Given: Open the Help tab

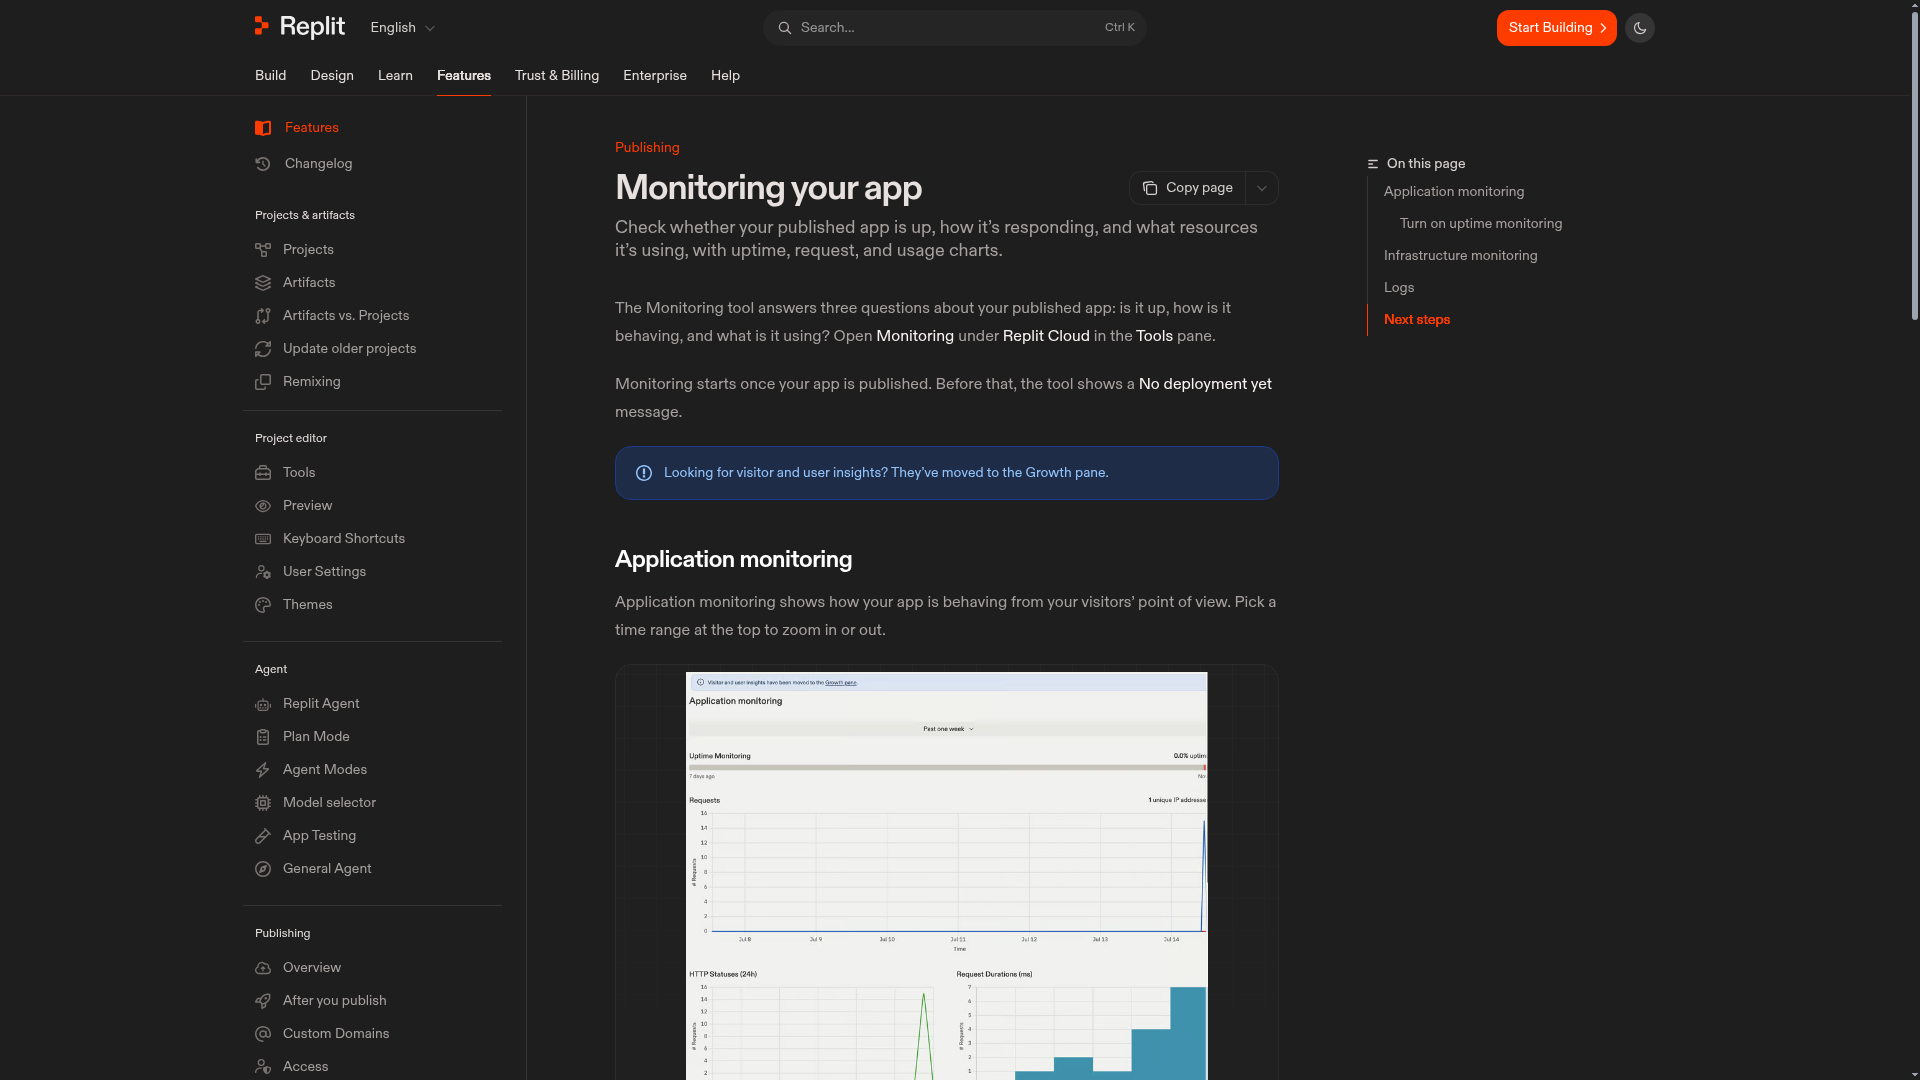Looking at the screenshot, I should pos(725,76).
